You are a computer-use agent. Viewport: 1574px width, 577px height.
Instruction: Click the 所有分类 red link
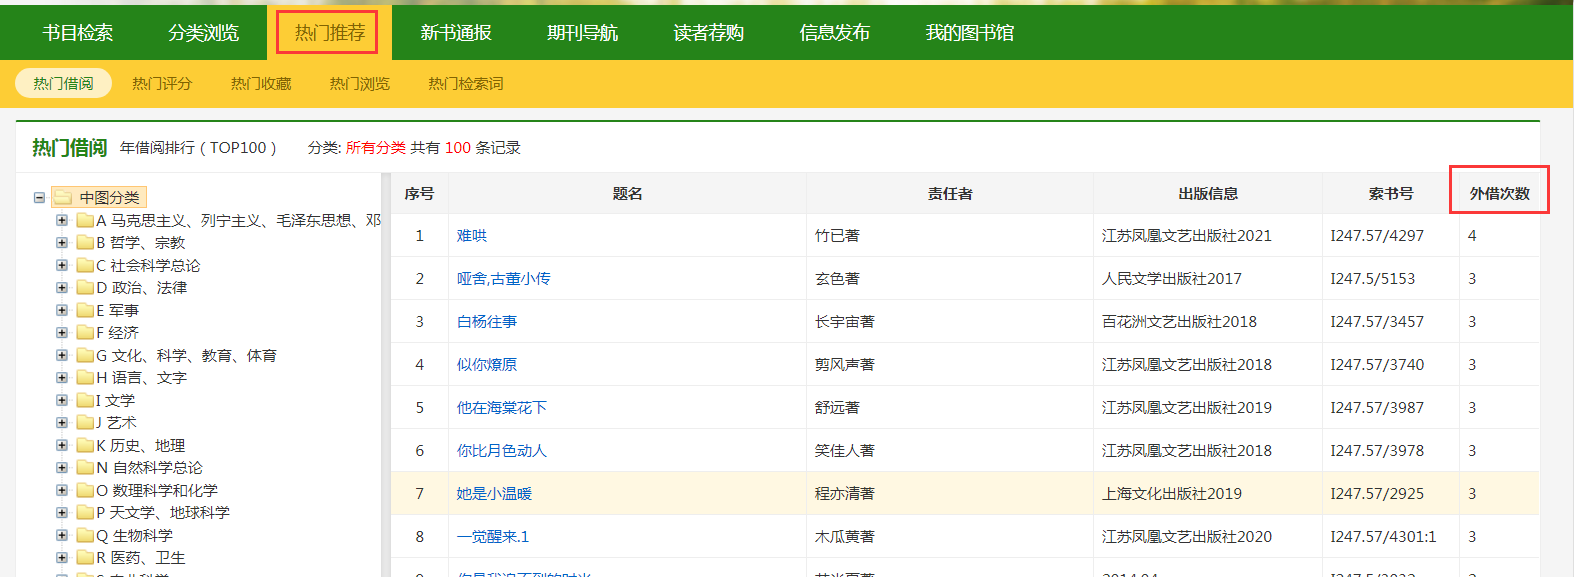376,148
